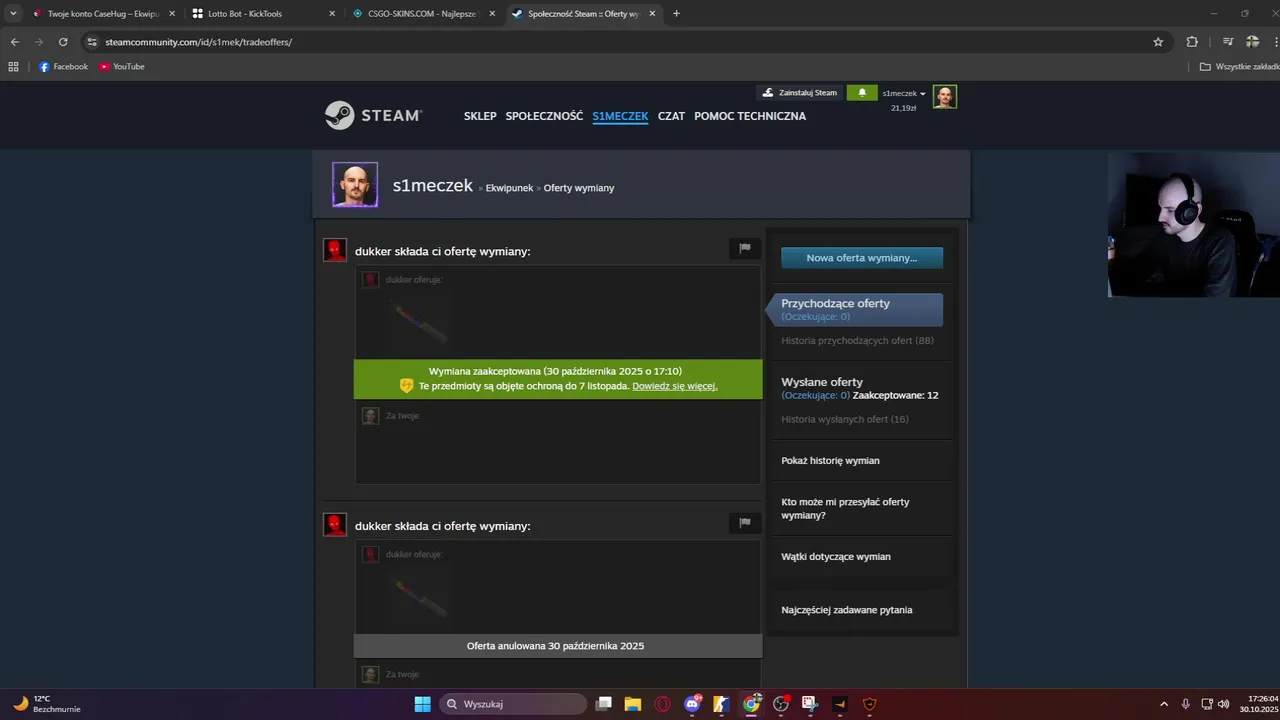Image resolution: width=1280 pixels, height=720 pixels.
Task: Report first dukker offer with flag icon
Action: click(x=745, y=248)
